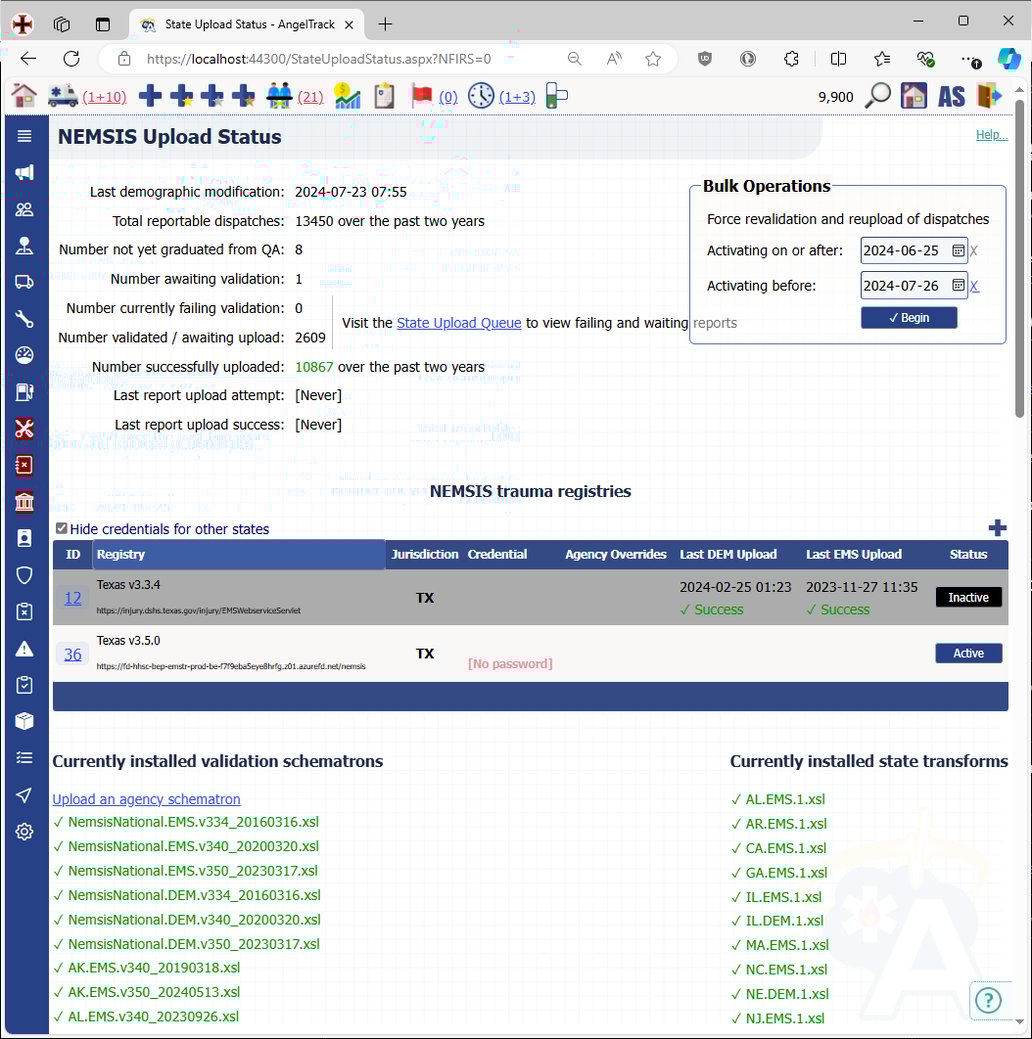Click the Begin button in Bulk Operations
This screenshot has width=1032, height=1039.
(x=908, y=317)
